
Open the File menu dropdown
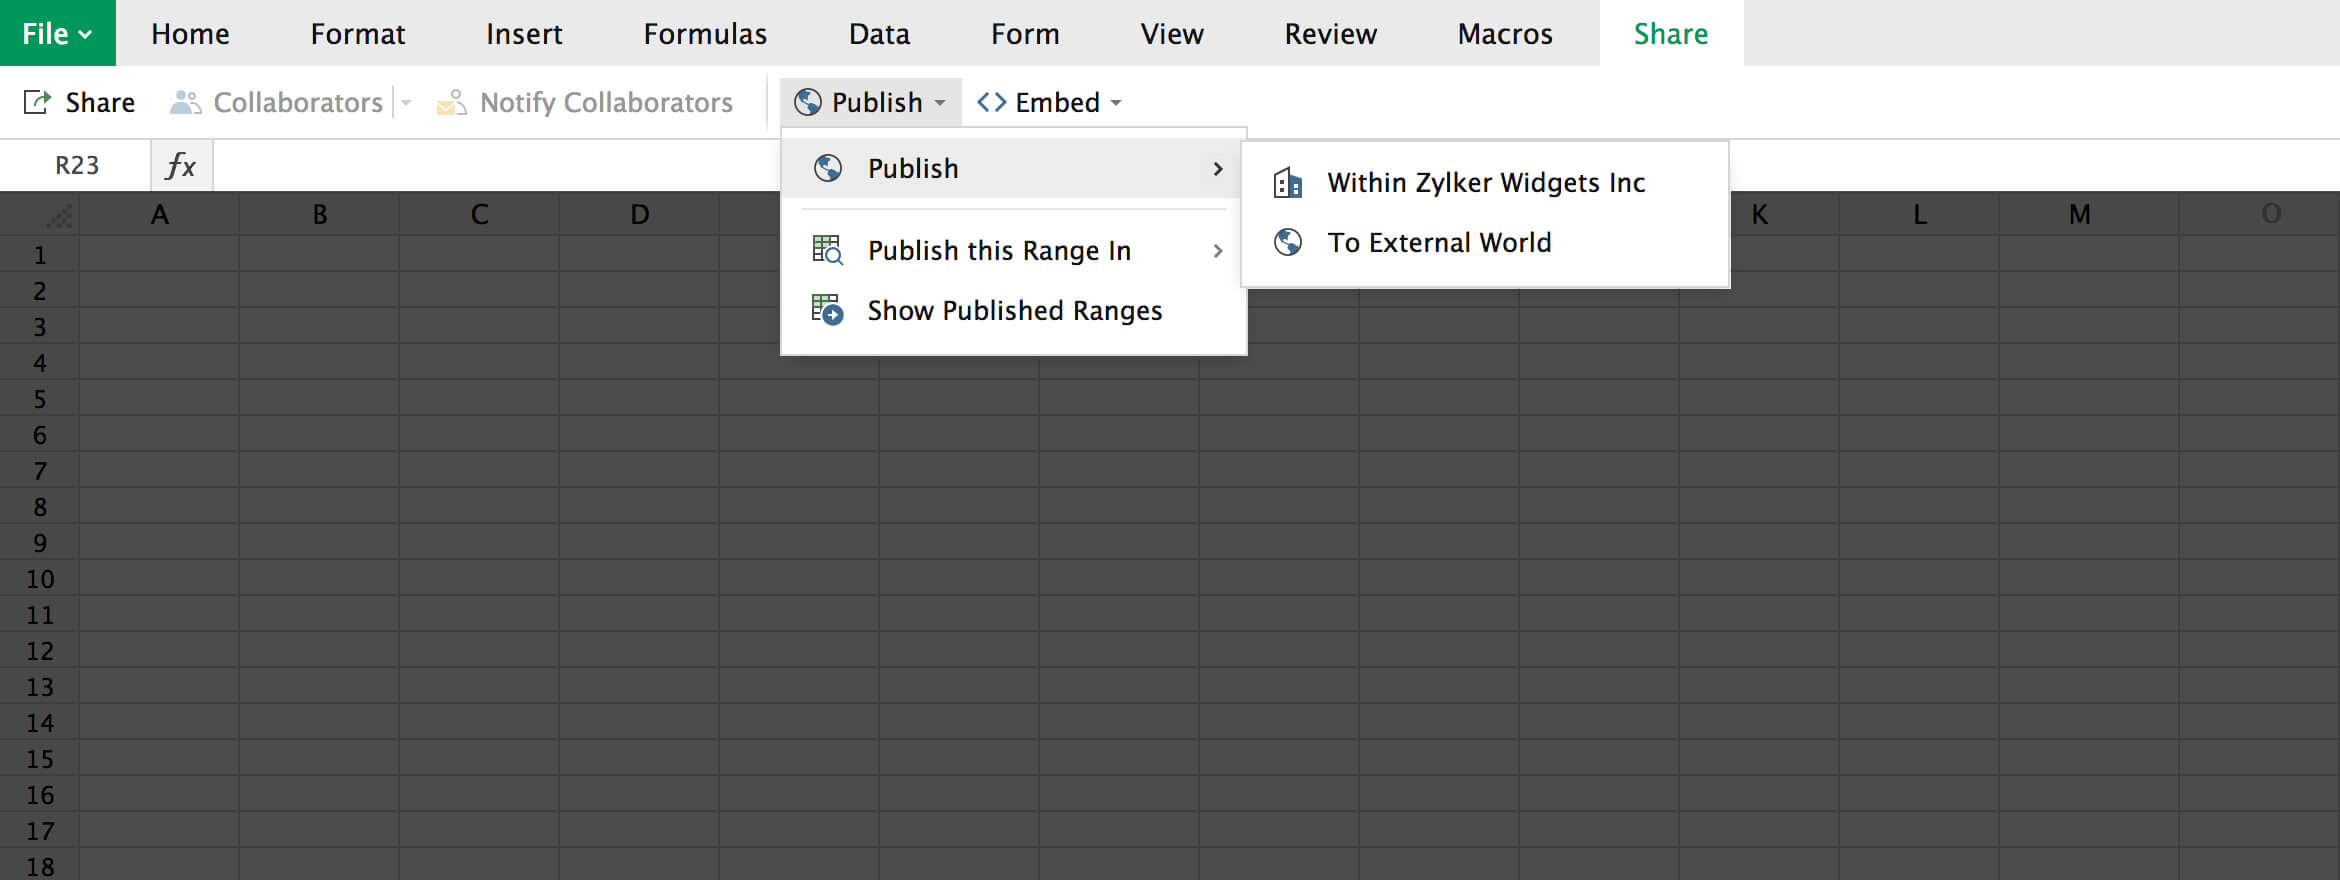click(x=57, y=33)
